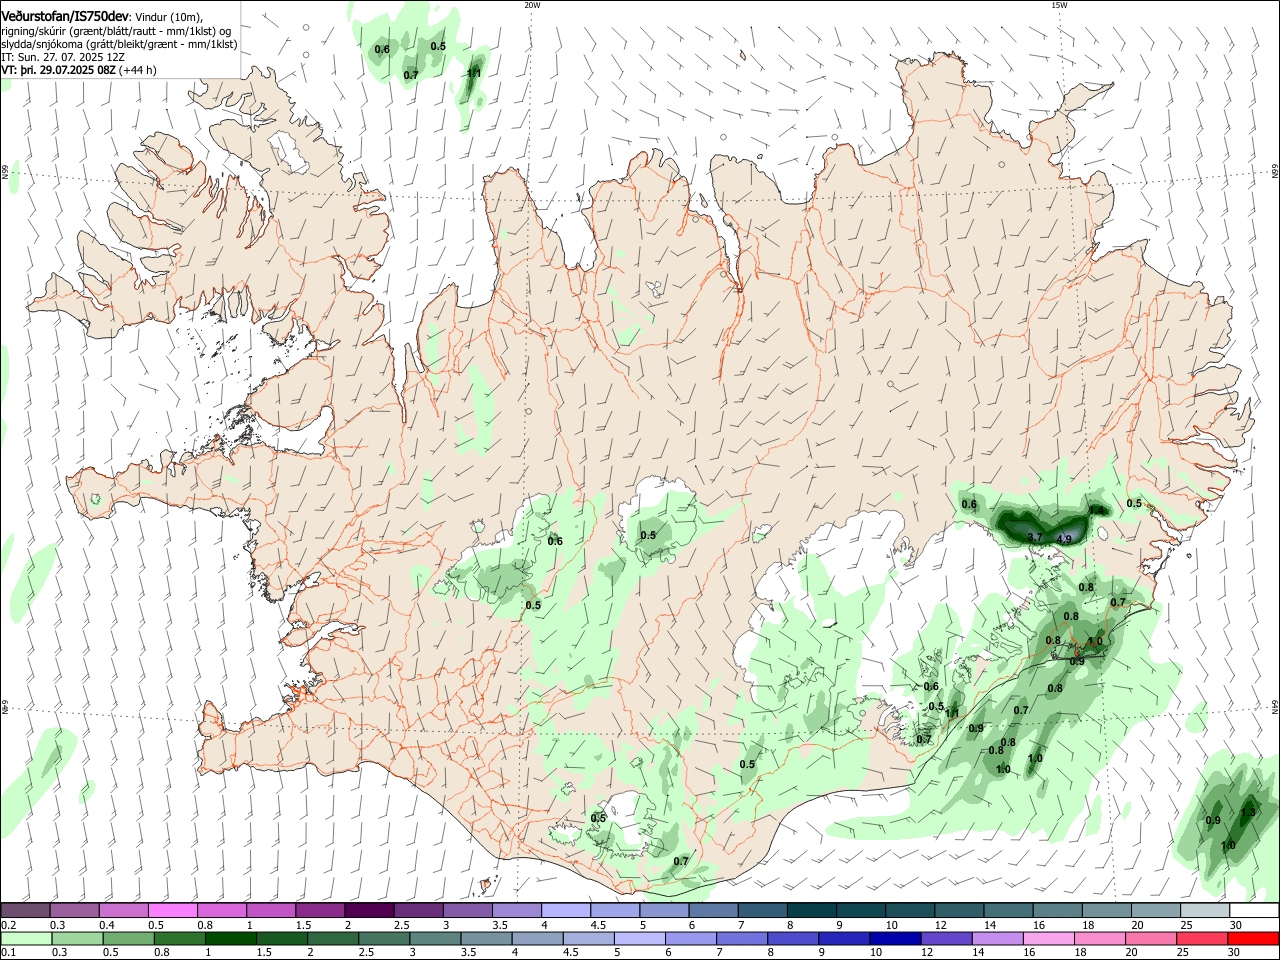Viewport: 1280px width, 960px height.
Task: Click the 3.7 precipitation value on the map
Action: [x=1035, y=537]
